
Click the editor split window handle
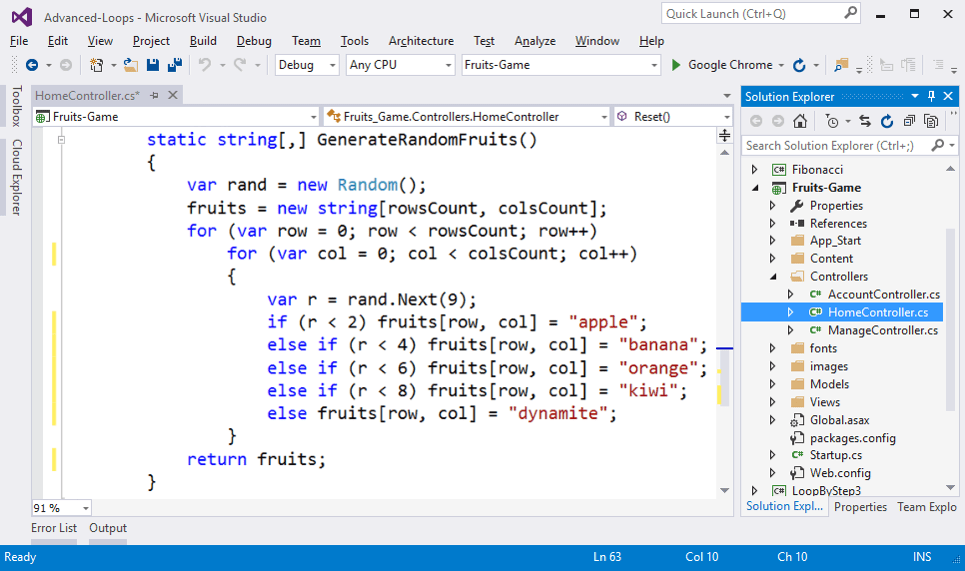pos(724,136)
